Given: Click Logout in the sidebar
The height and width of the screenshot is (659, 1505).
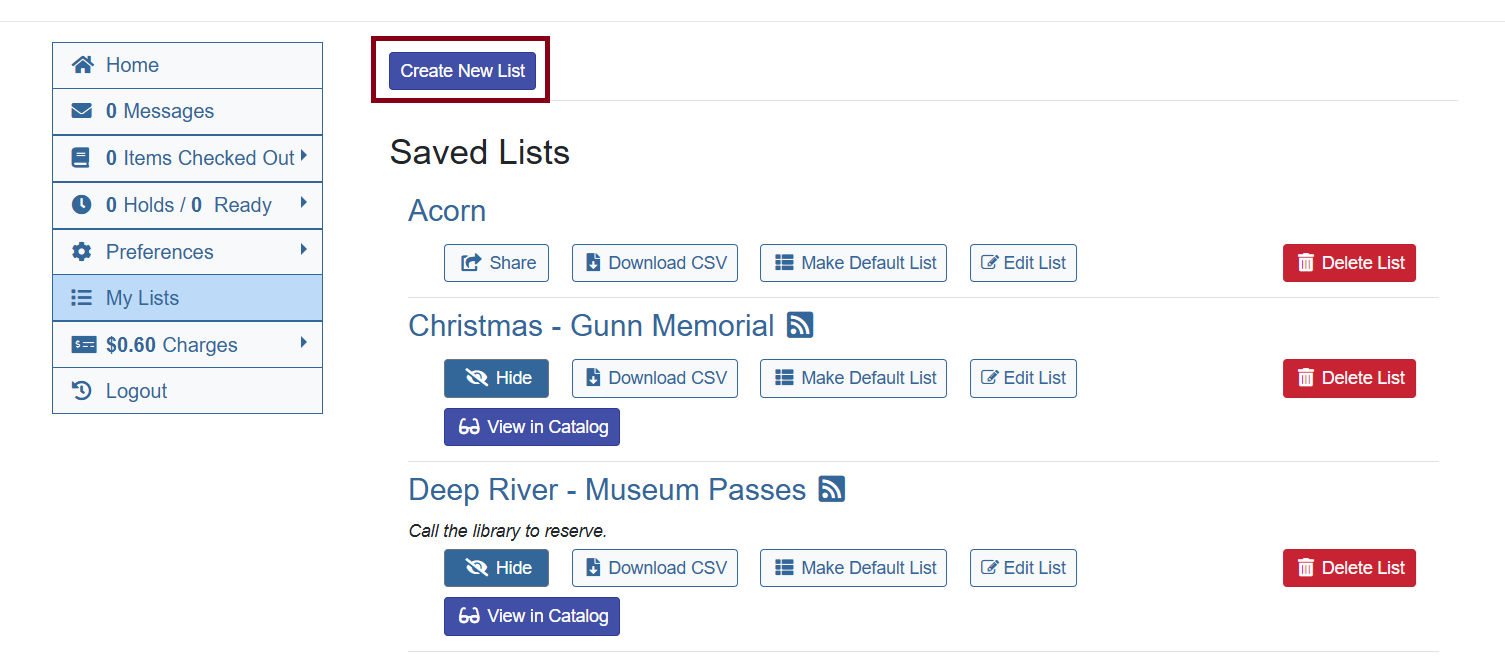Looking at the screenshot, I should pos(135,390).
